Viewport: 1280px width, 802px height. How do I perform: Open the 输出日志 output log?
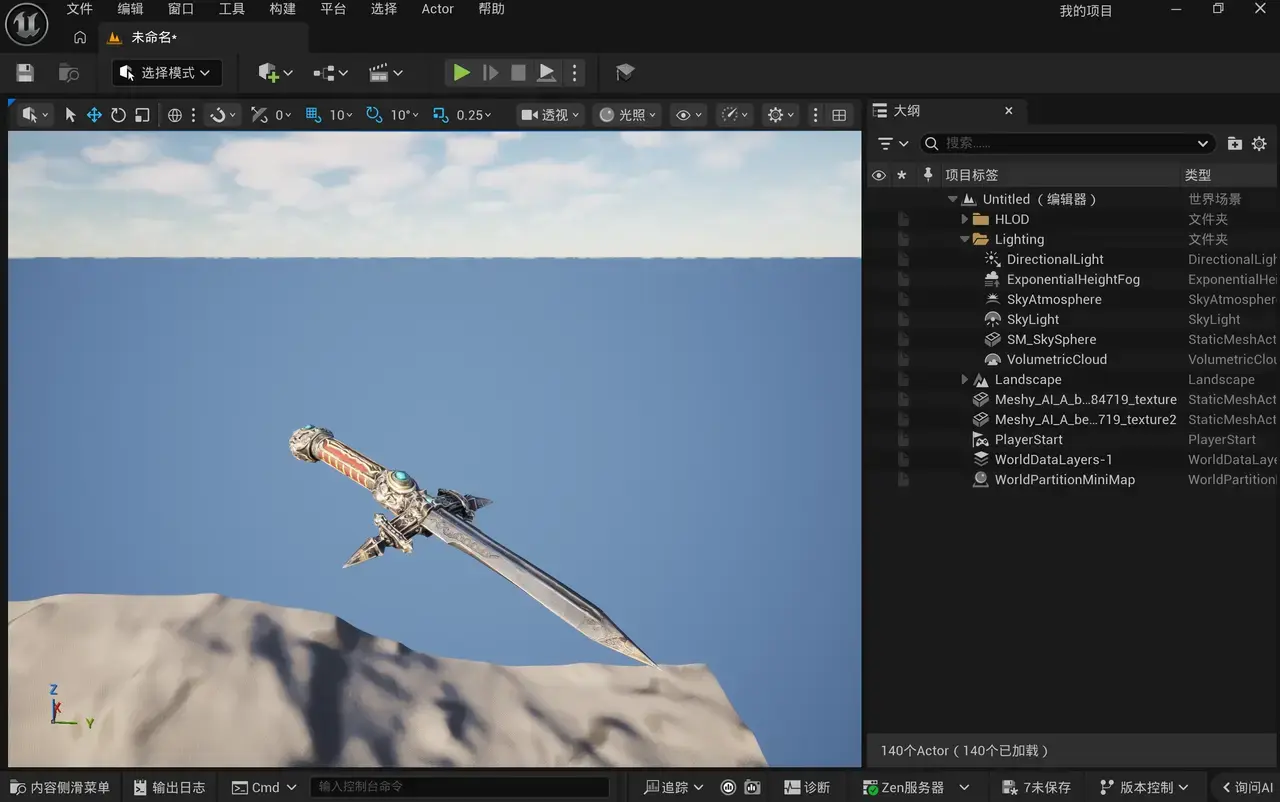point(169,787)
